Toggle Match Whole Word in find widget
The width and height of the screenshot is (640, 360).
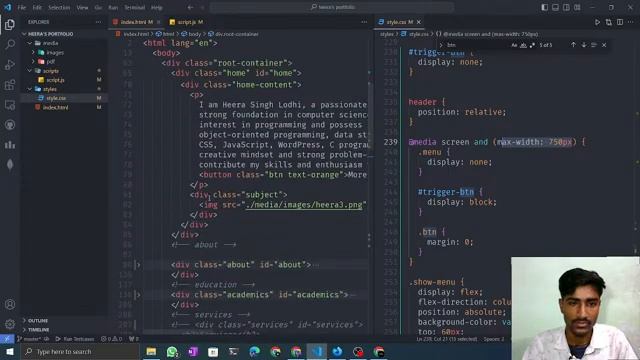523,45
